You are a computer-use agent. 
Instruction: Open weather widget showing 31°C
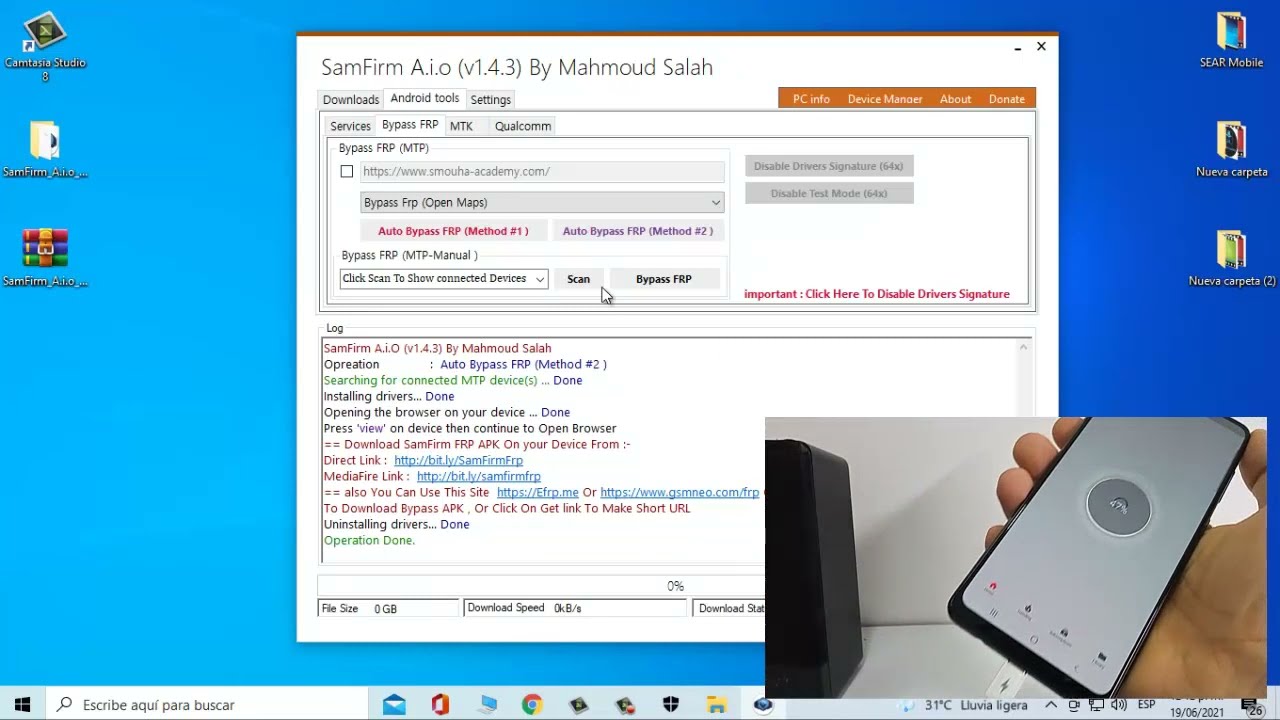(x=964, y=705)
